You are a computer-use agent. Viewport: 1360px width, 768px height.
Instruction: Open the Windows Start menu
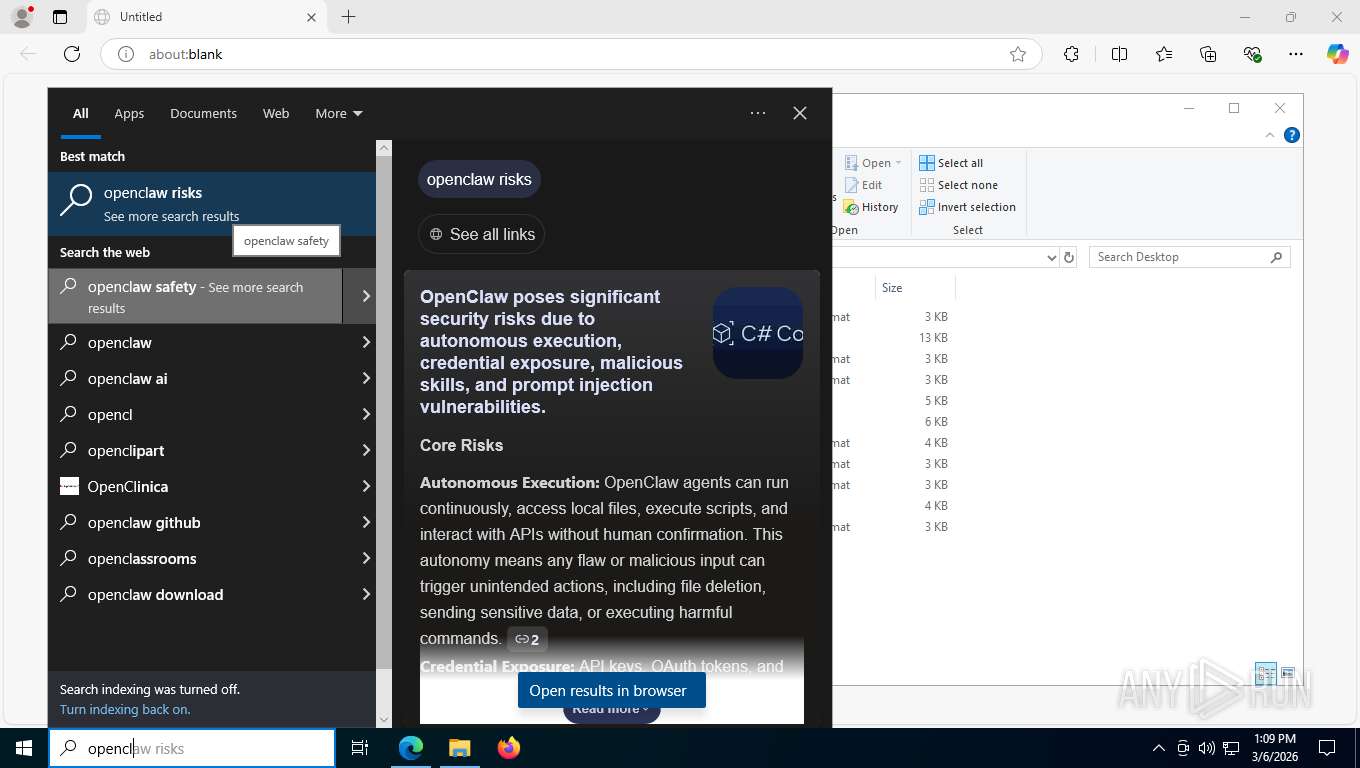point(24,747)
